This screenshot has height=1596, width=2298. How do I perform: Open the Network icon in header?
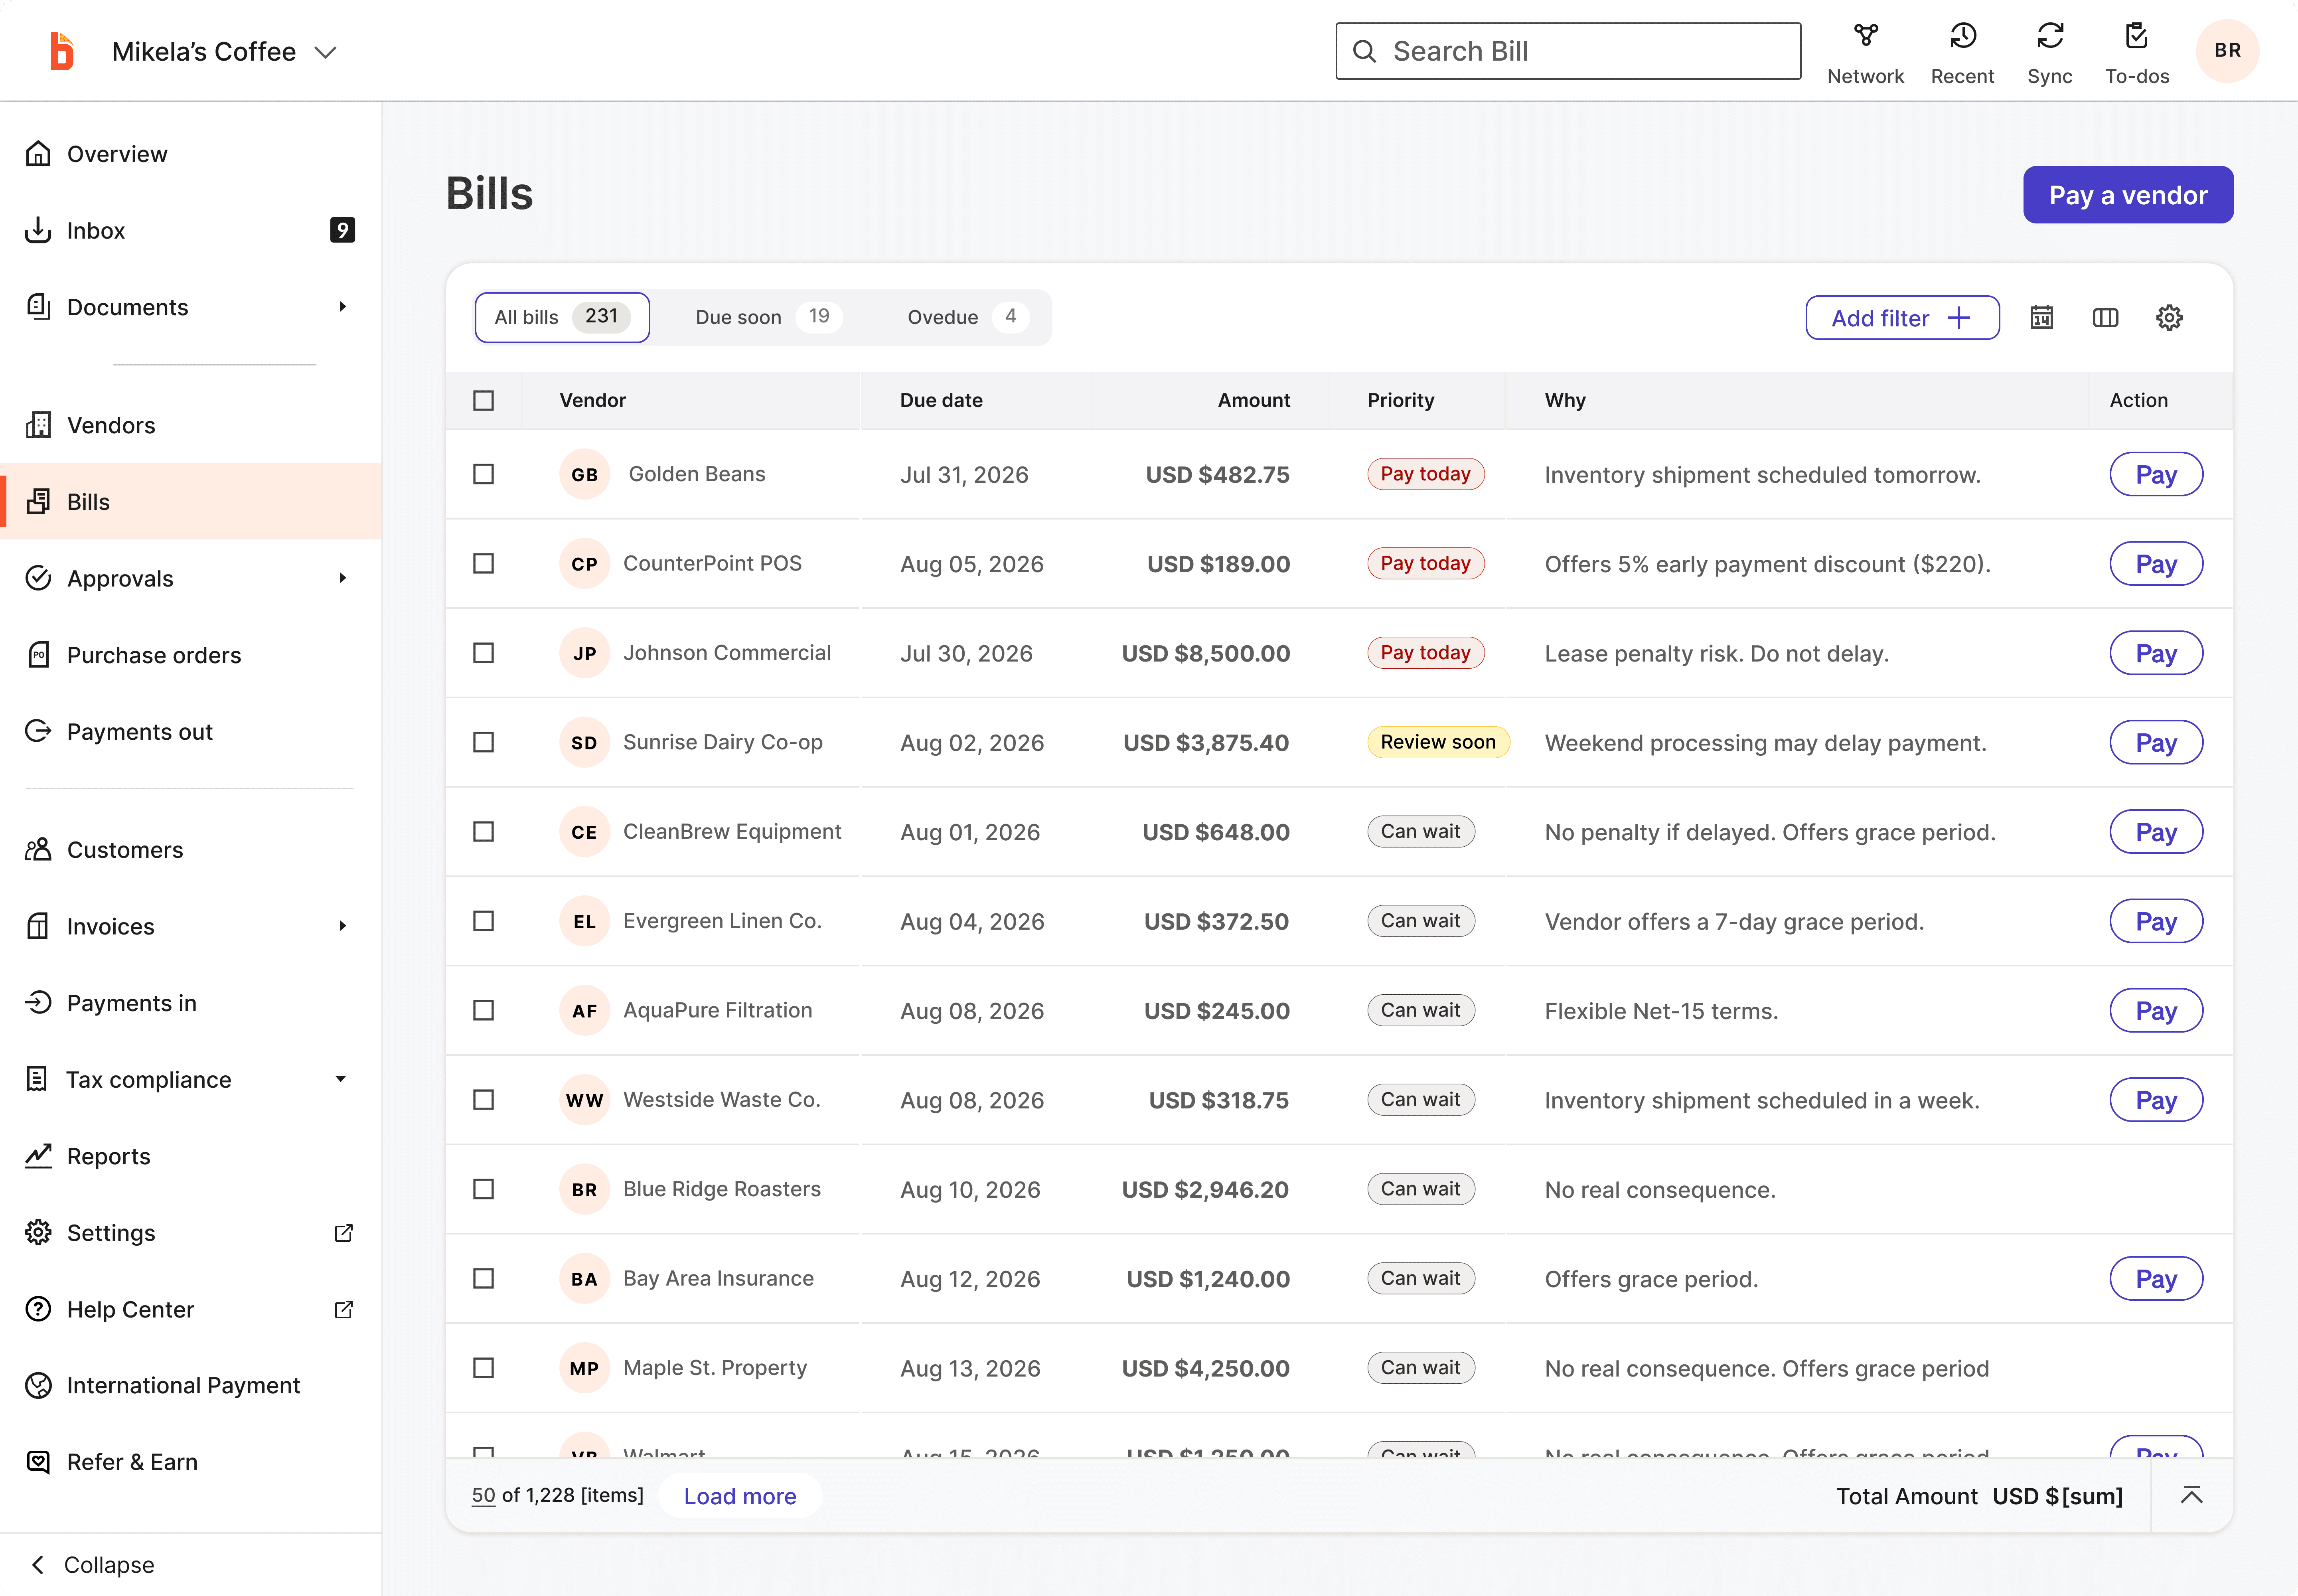pyautogui.click(x=1865, y=36)
